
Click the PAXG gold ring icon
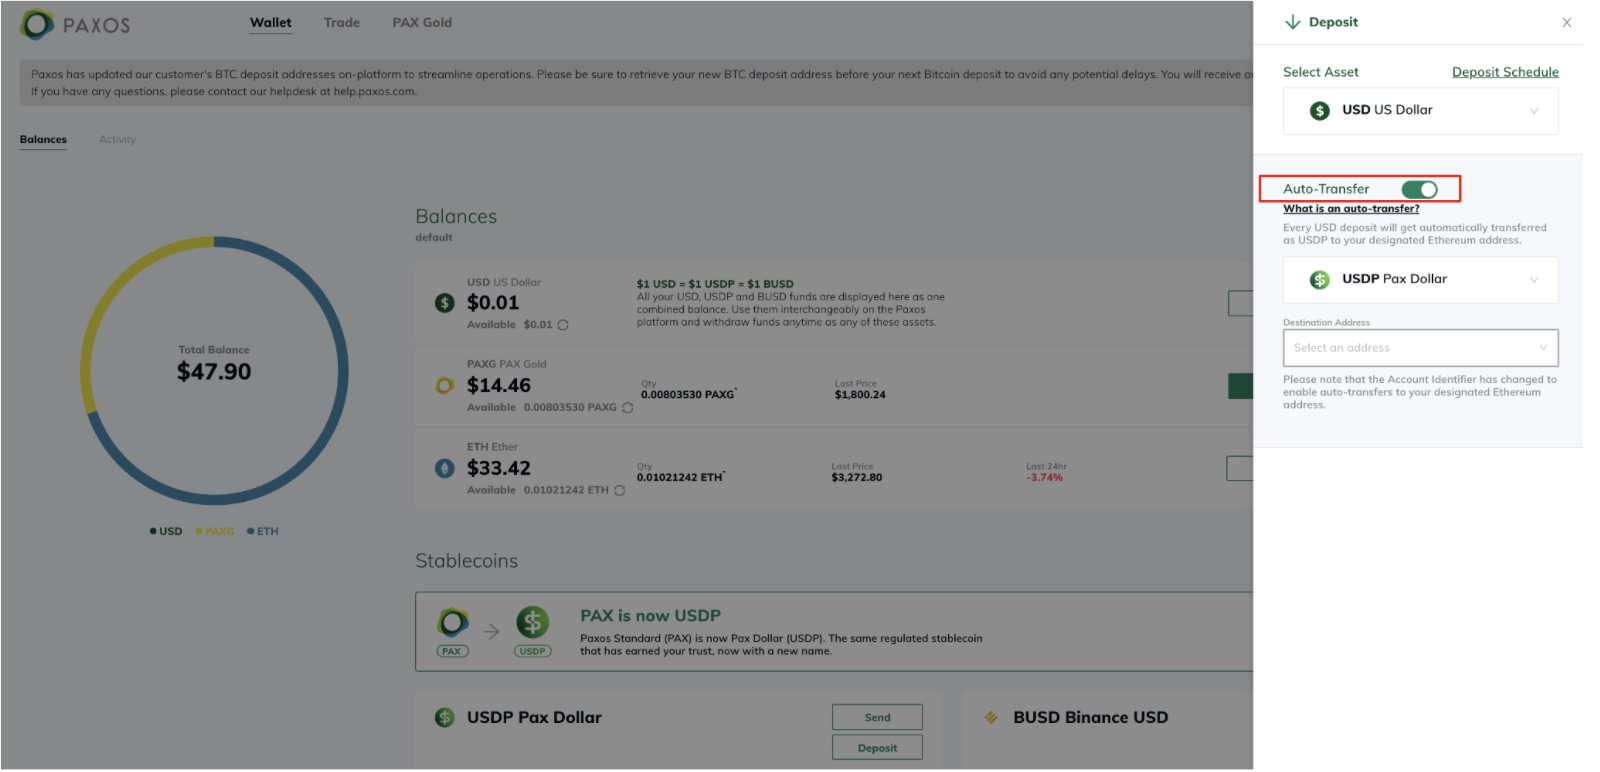point(445,386)
